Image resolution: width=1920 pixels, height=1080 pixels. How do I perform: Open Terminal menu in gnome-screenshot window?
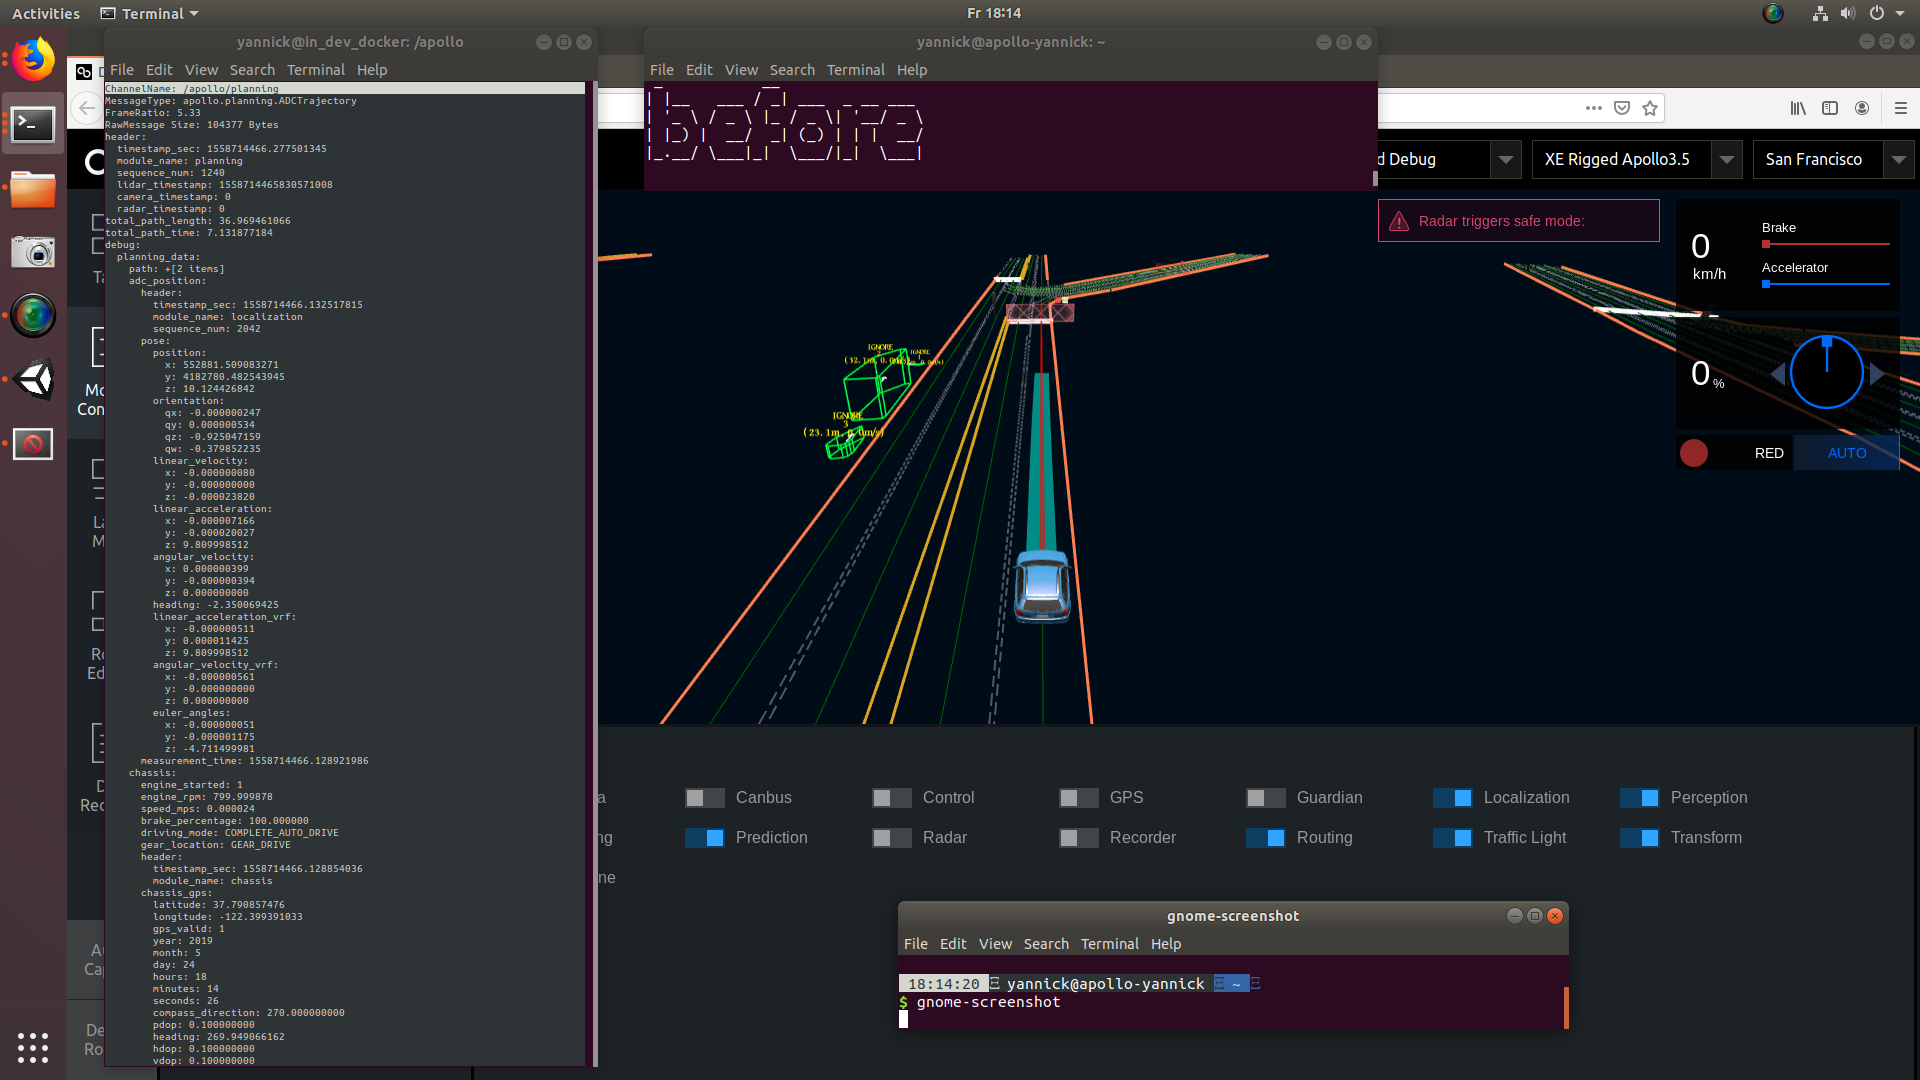[1109, 944]
